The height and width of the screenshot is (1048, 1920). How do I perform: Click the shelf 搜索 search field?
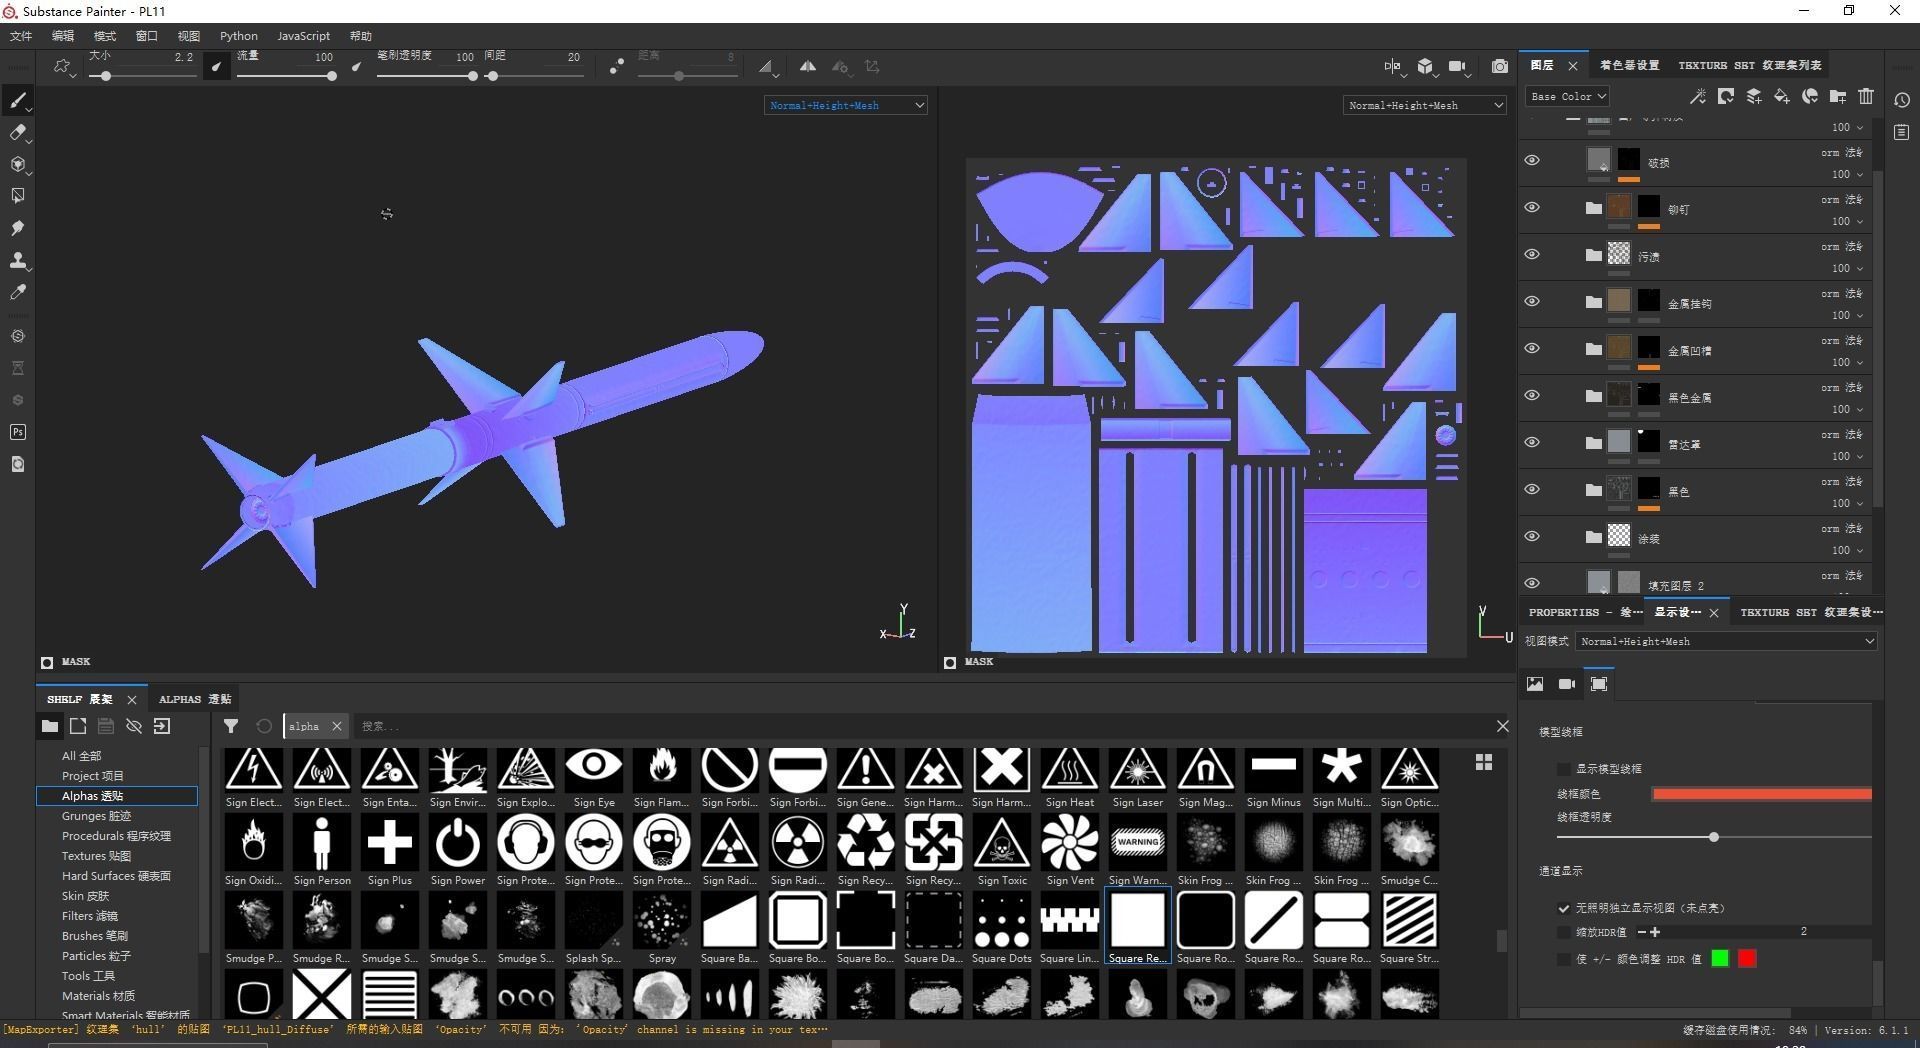click(x=920, y=726)
